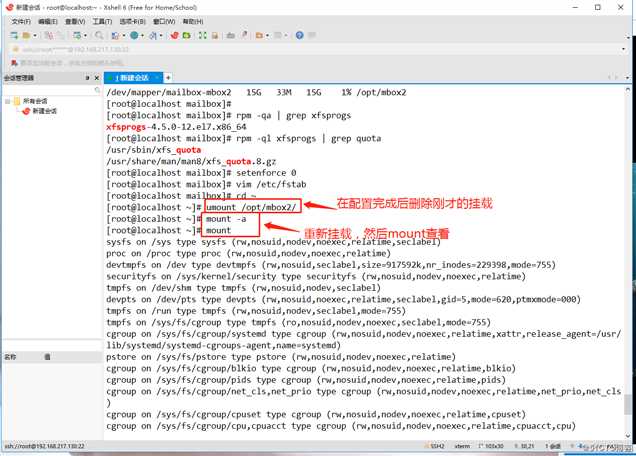Click the SSH2 status bar entry
This screenshot has width=636, height=456.
coord(436,446)
